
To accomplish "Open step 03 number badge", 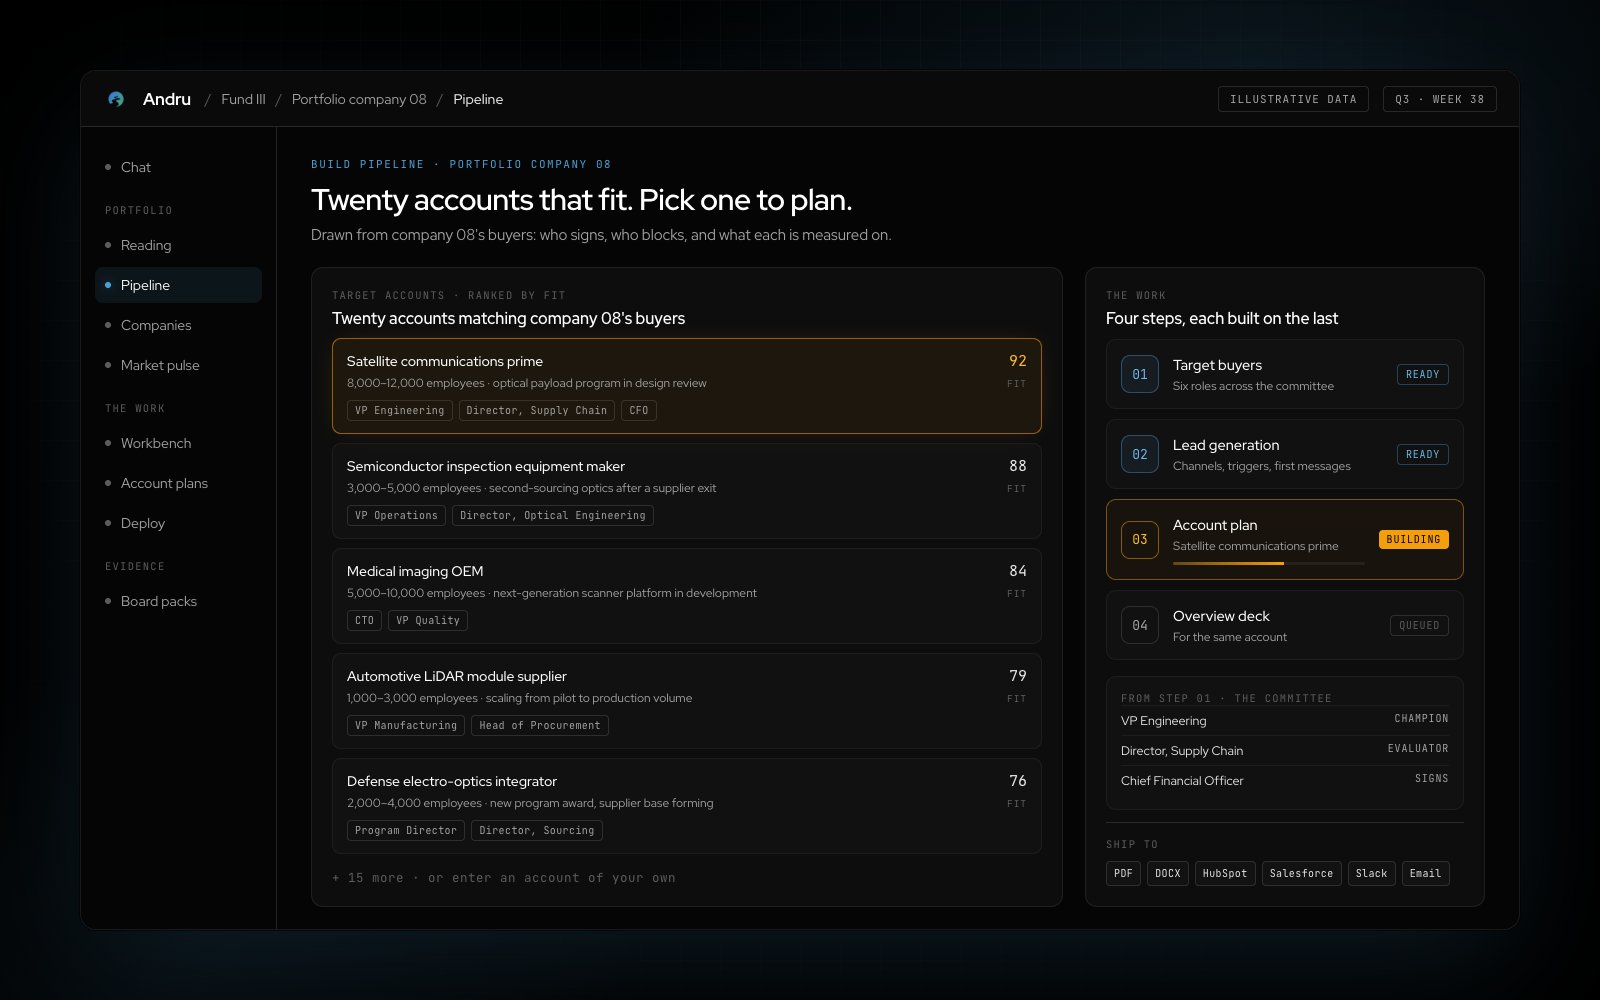I will click(x=1140, y=539).
